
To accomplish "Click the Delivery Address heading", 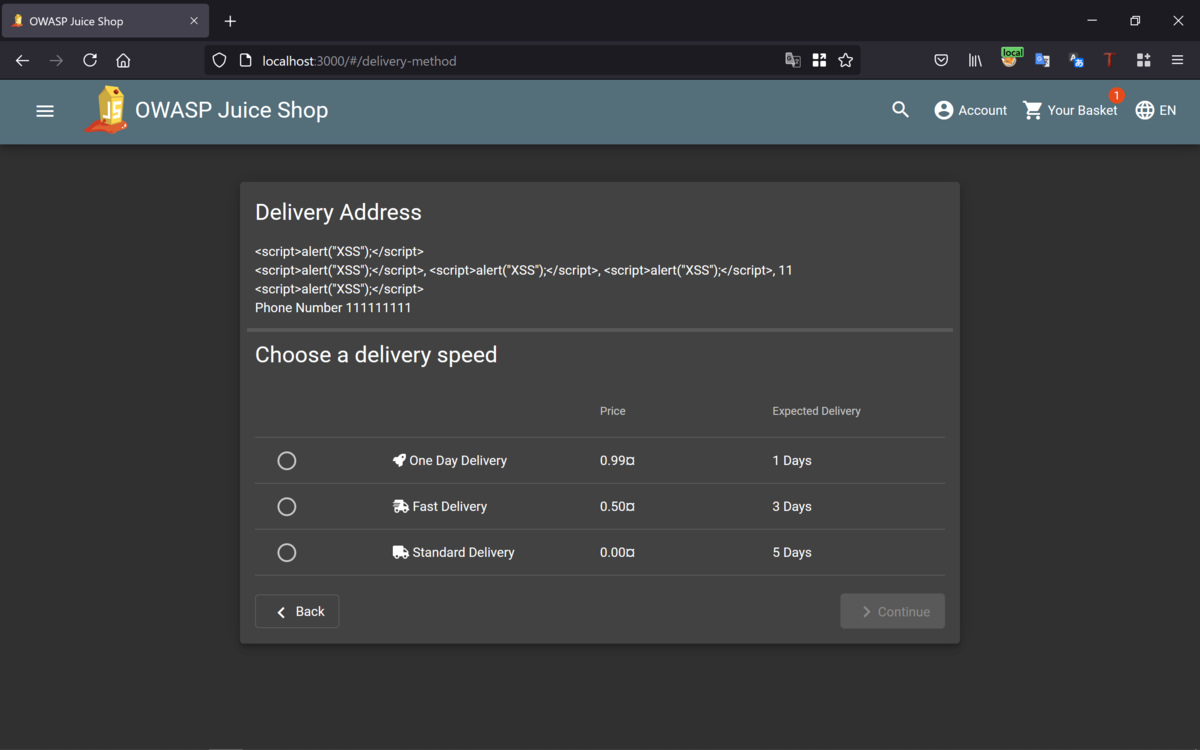I will [338, 212].
